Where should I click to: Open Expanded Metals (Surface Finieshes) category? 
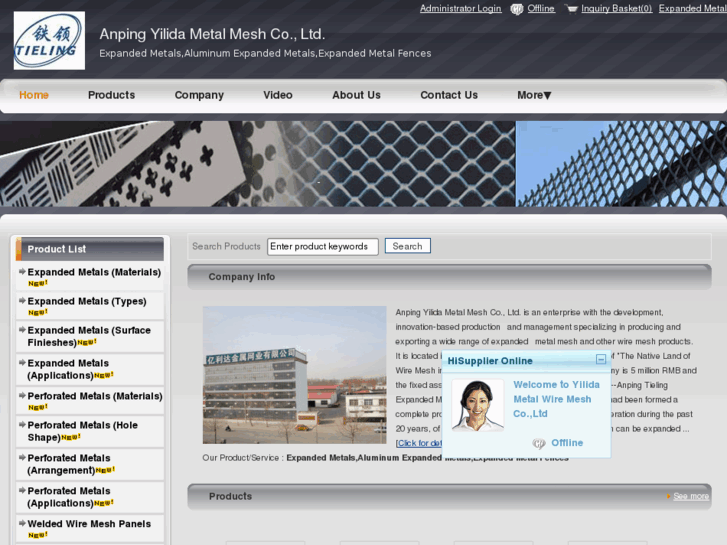(89, 336)
